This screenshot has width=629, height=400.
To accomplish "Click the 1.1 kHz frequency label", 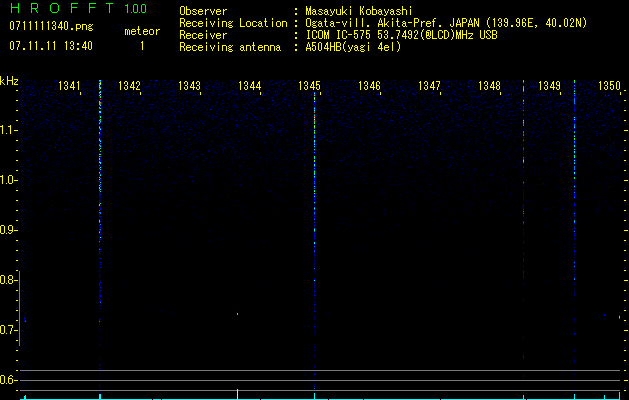I will [x=7, y=130].
